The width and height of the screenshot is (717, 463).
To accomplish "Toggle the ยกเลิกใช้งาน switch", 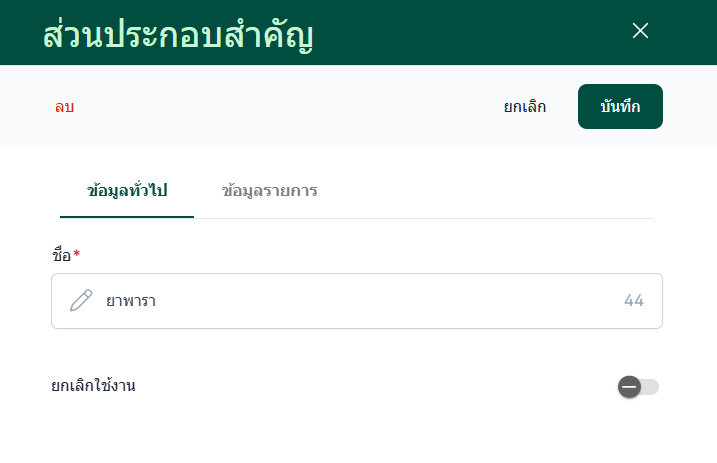I will click(638, 387).
